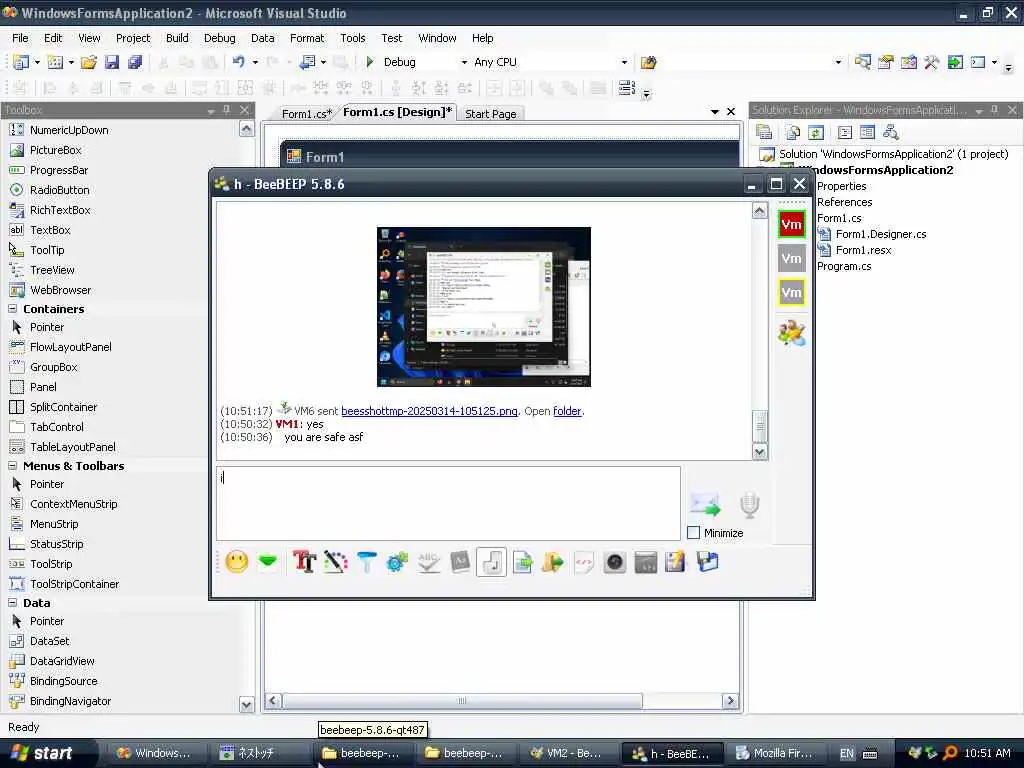Select the RichTextBox toolbox item

59,210
